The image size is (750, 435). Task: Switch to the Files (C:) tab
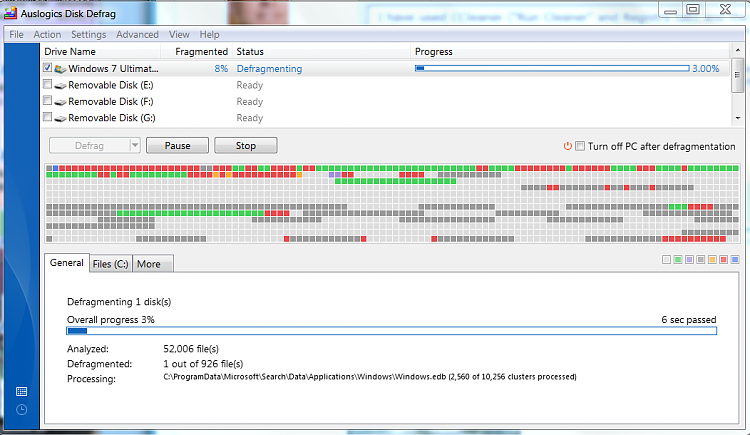point(110,264)
